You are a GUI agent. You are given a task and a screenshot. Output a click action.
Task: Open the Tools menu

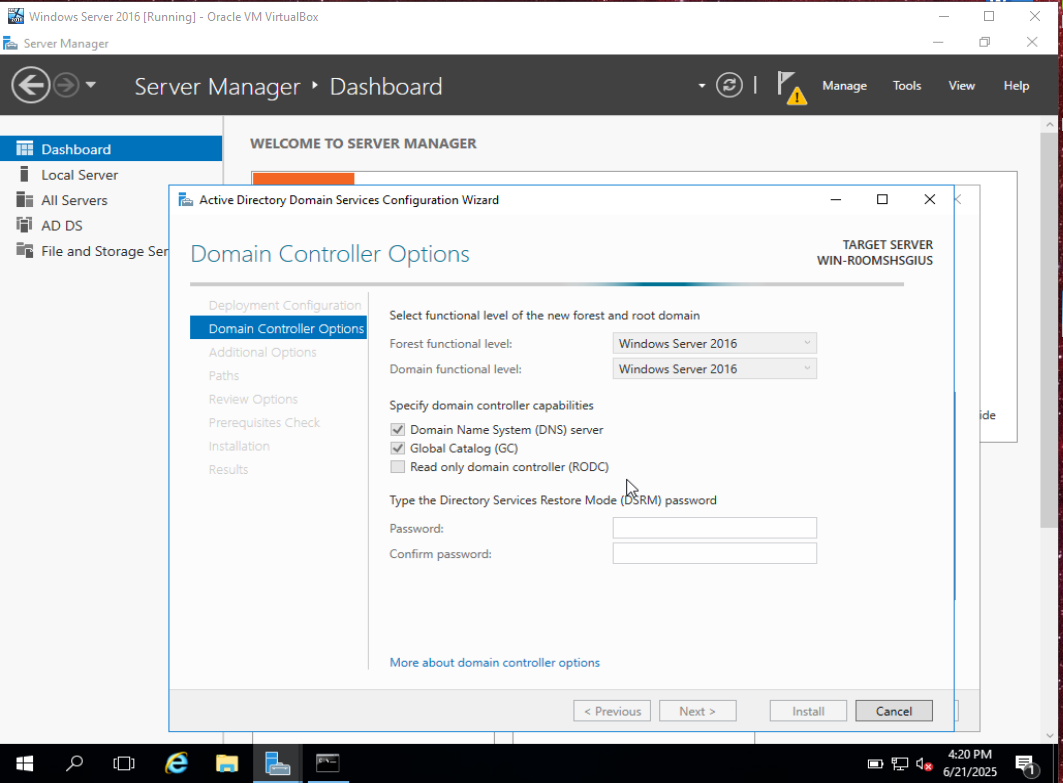pyautogui.click(x=906, y=85)
